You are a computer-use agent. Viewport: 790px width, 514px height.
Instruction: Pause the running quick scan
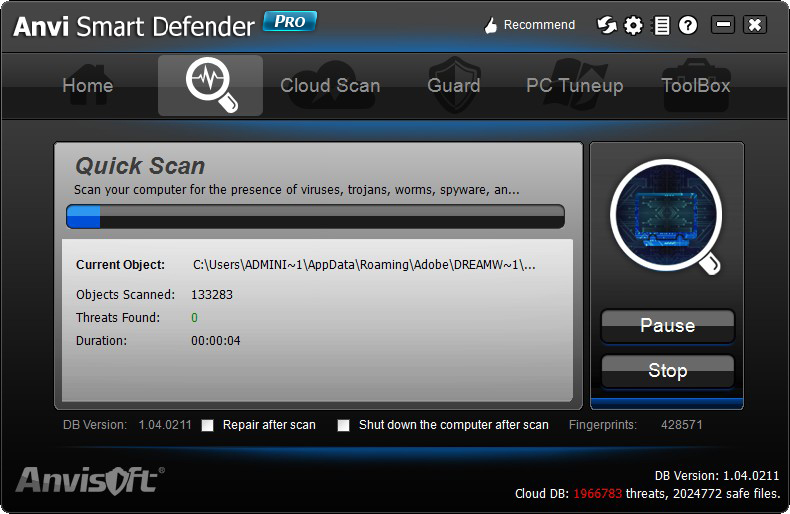[x=668, y=326]
